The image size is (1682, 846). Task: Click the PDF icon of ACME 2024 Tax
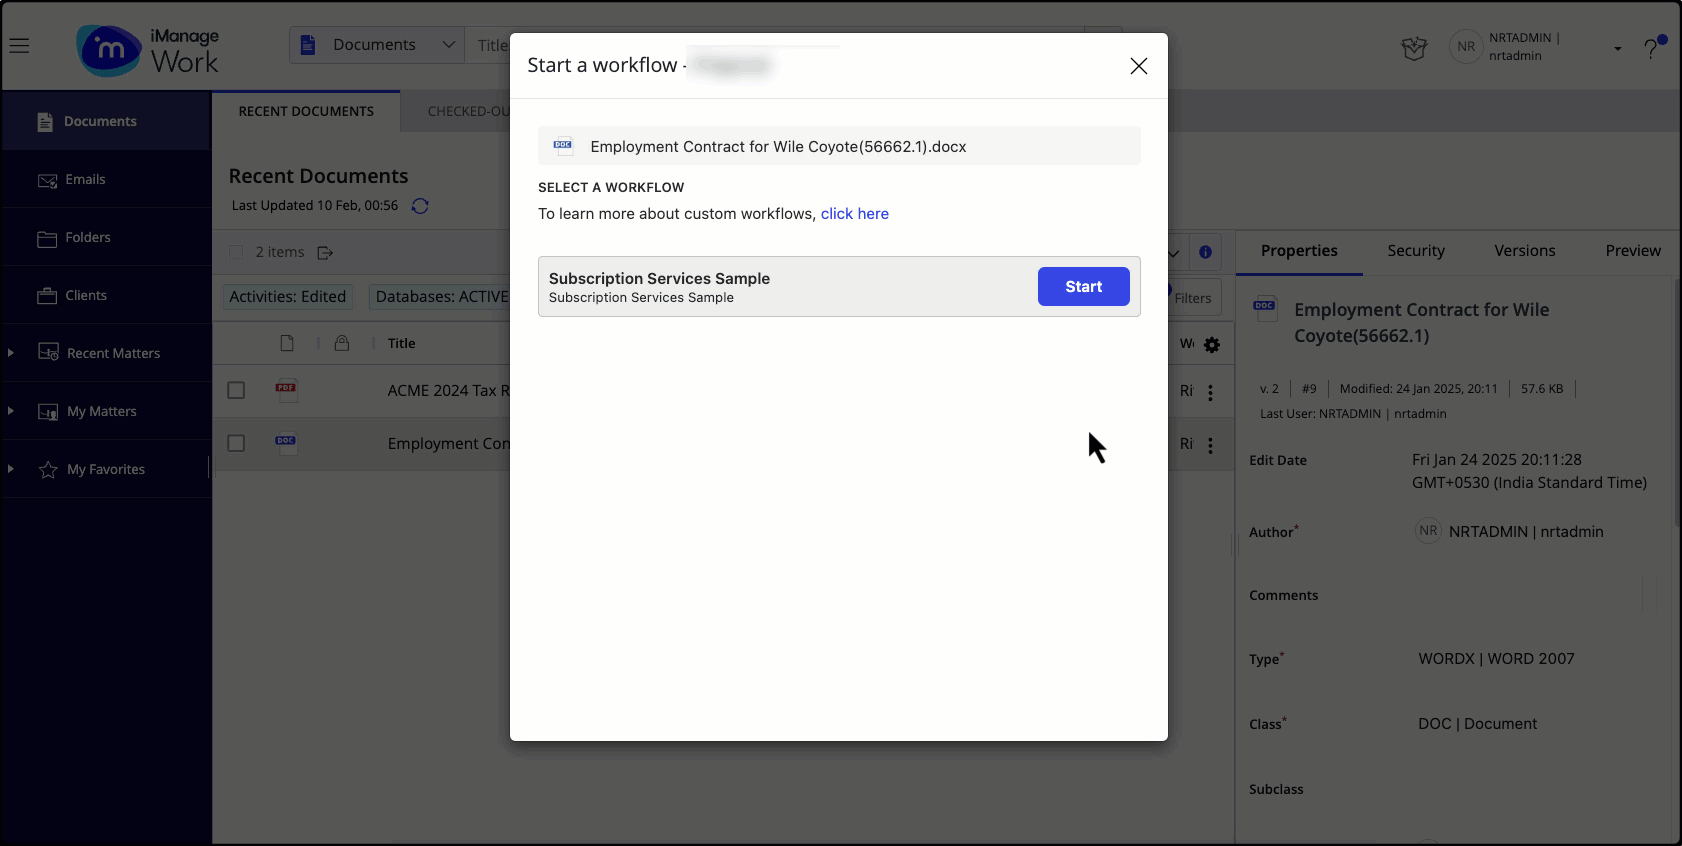coord(287,390)
